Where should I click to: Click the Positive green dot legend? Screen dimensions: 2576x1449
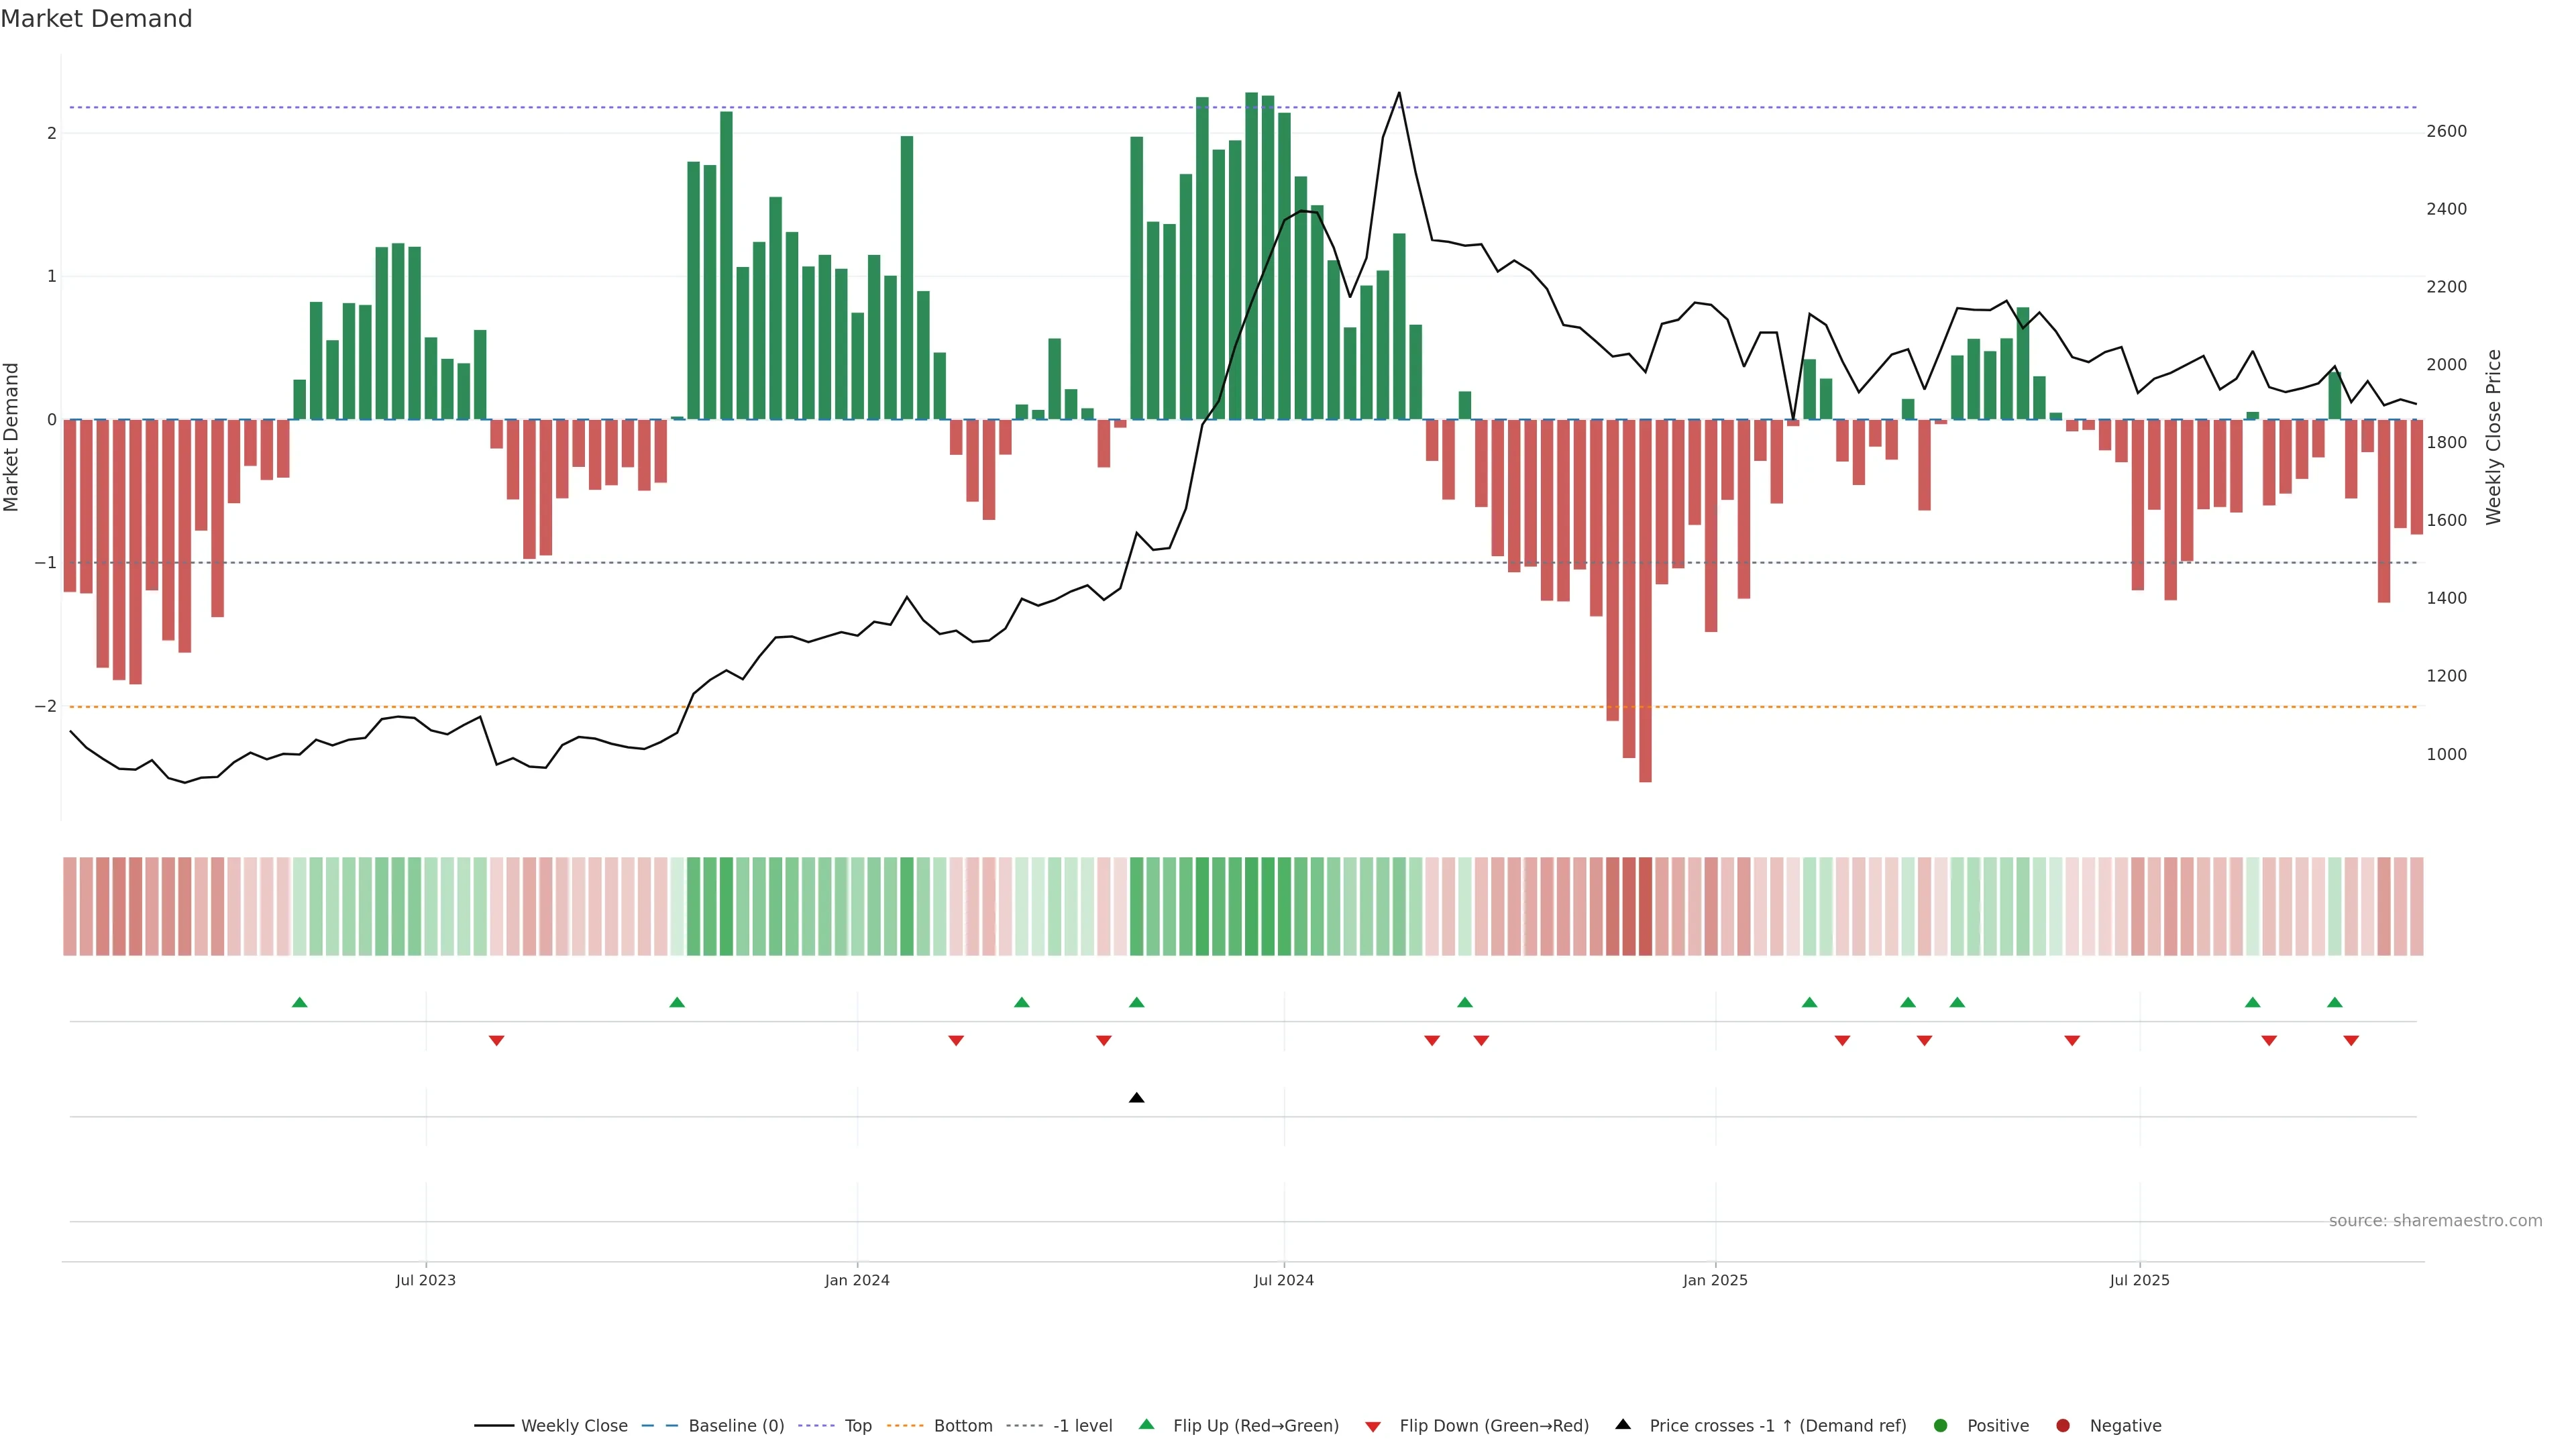click(1941, 1425)
